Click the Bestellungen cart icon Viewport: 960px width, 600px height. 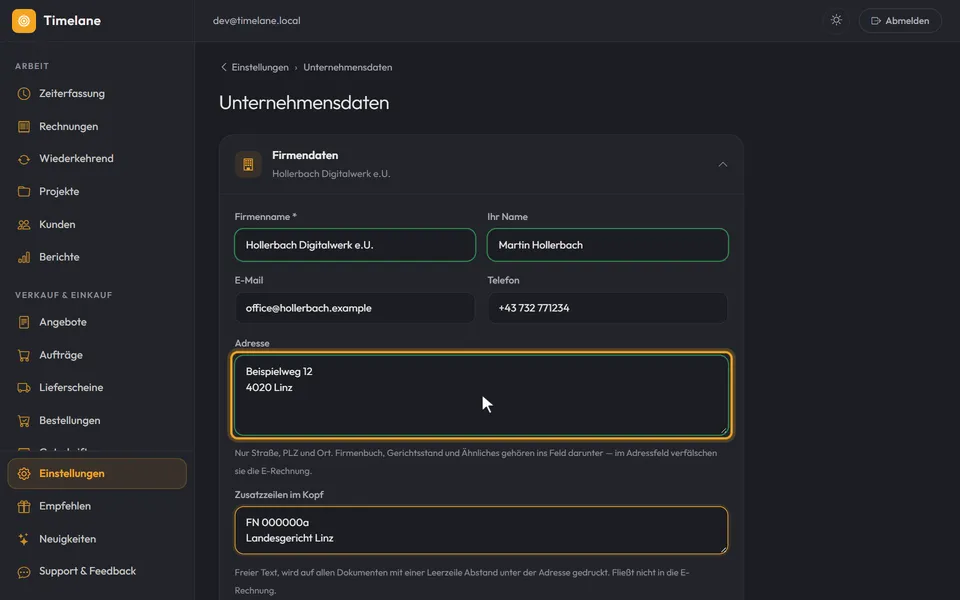coord(24,421)
